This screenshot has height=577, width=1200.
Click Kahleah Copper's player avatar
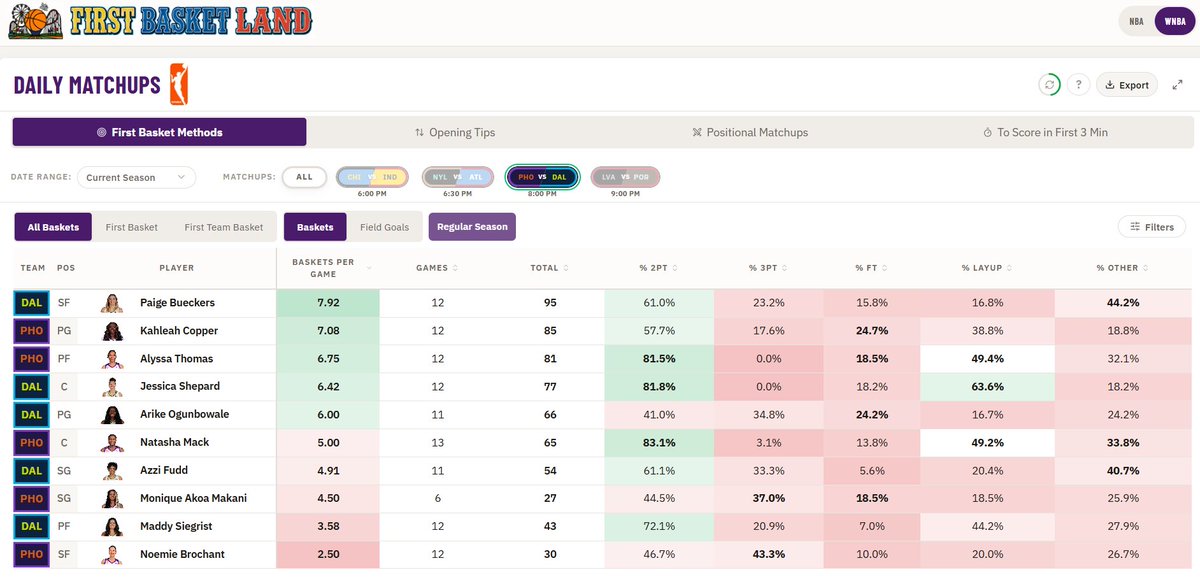click(x=112, y=330)
